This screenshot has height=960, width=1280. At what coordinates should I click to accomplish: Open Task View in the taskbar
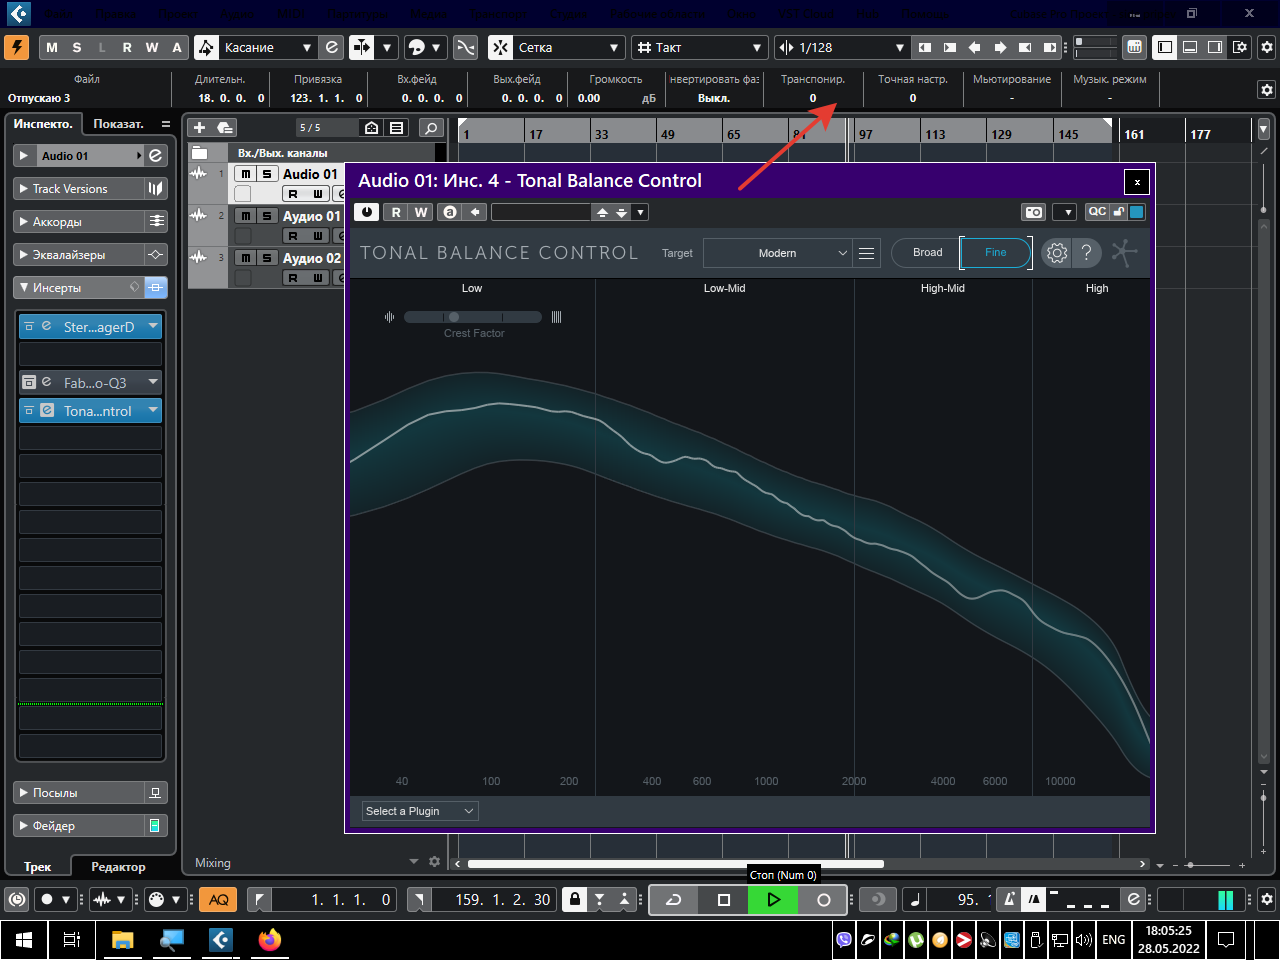pyautogui.click(x=72, y=940)
